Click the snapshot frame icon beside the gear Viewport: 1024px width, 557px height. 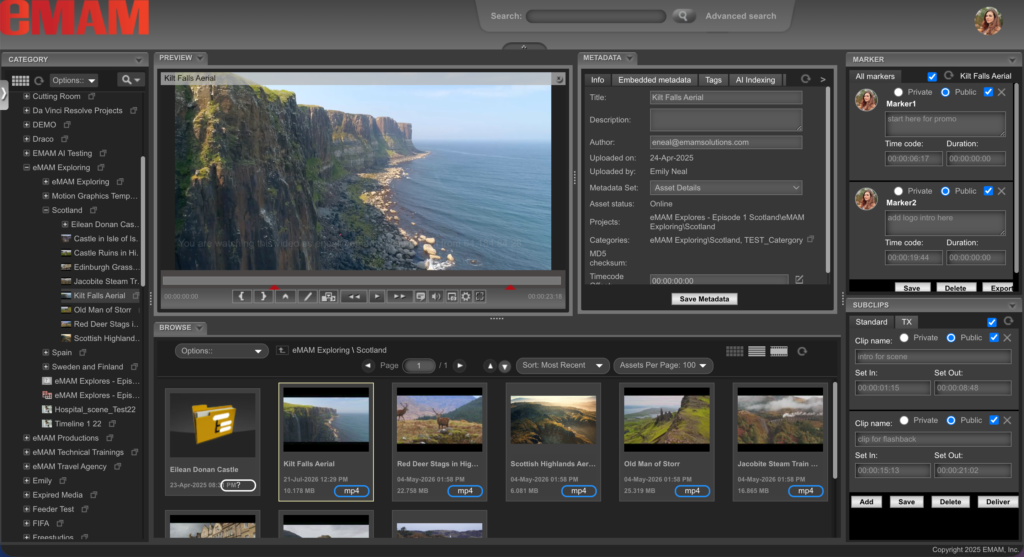click(x=451, y=296)
